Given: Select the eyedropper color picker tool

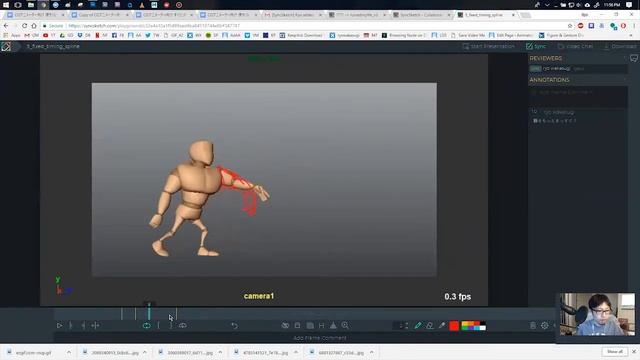Looking at the screenshot, I should [442, 325].
